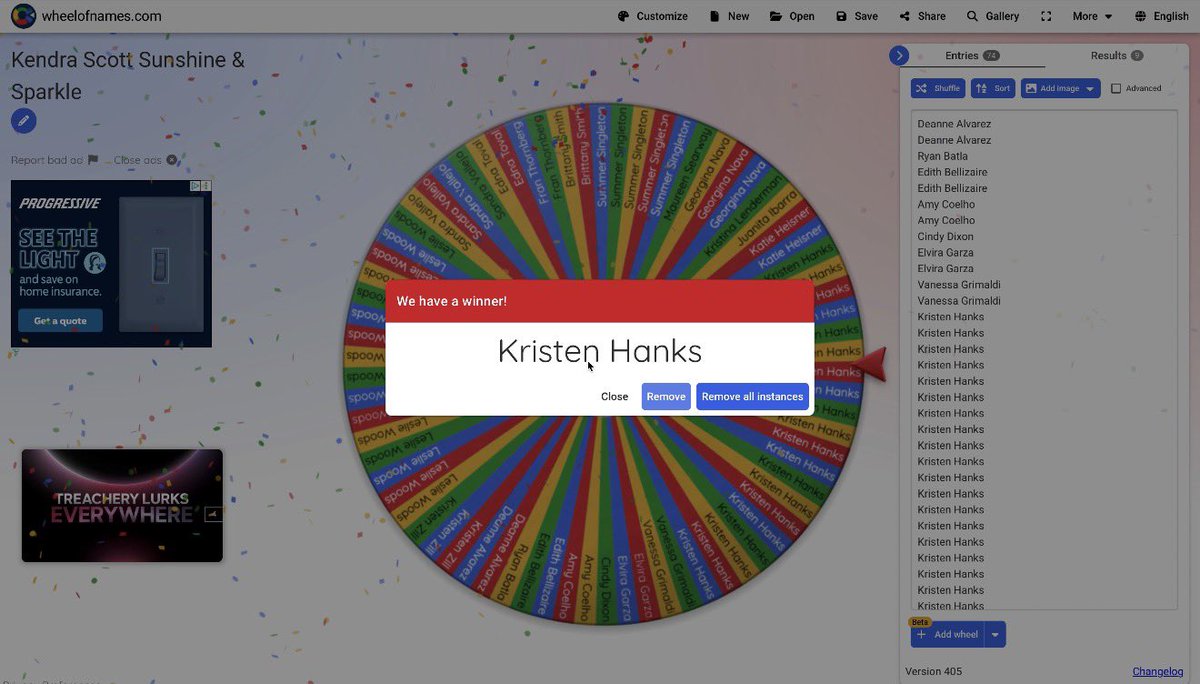Click the wheel title Kendra Scott Sunshine & Sparkle
The height and width of the screenshot is (684, 1200).
(128, 75)
